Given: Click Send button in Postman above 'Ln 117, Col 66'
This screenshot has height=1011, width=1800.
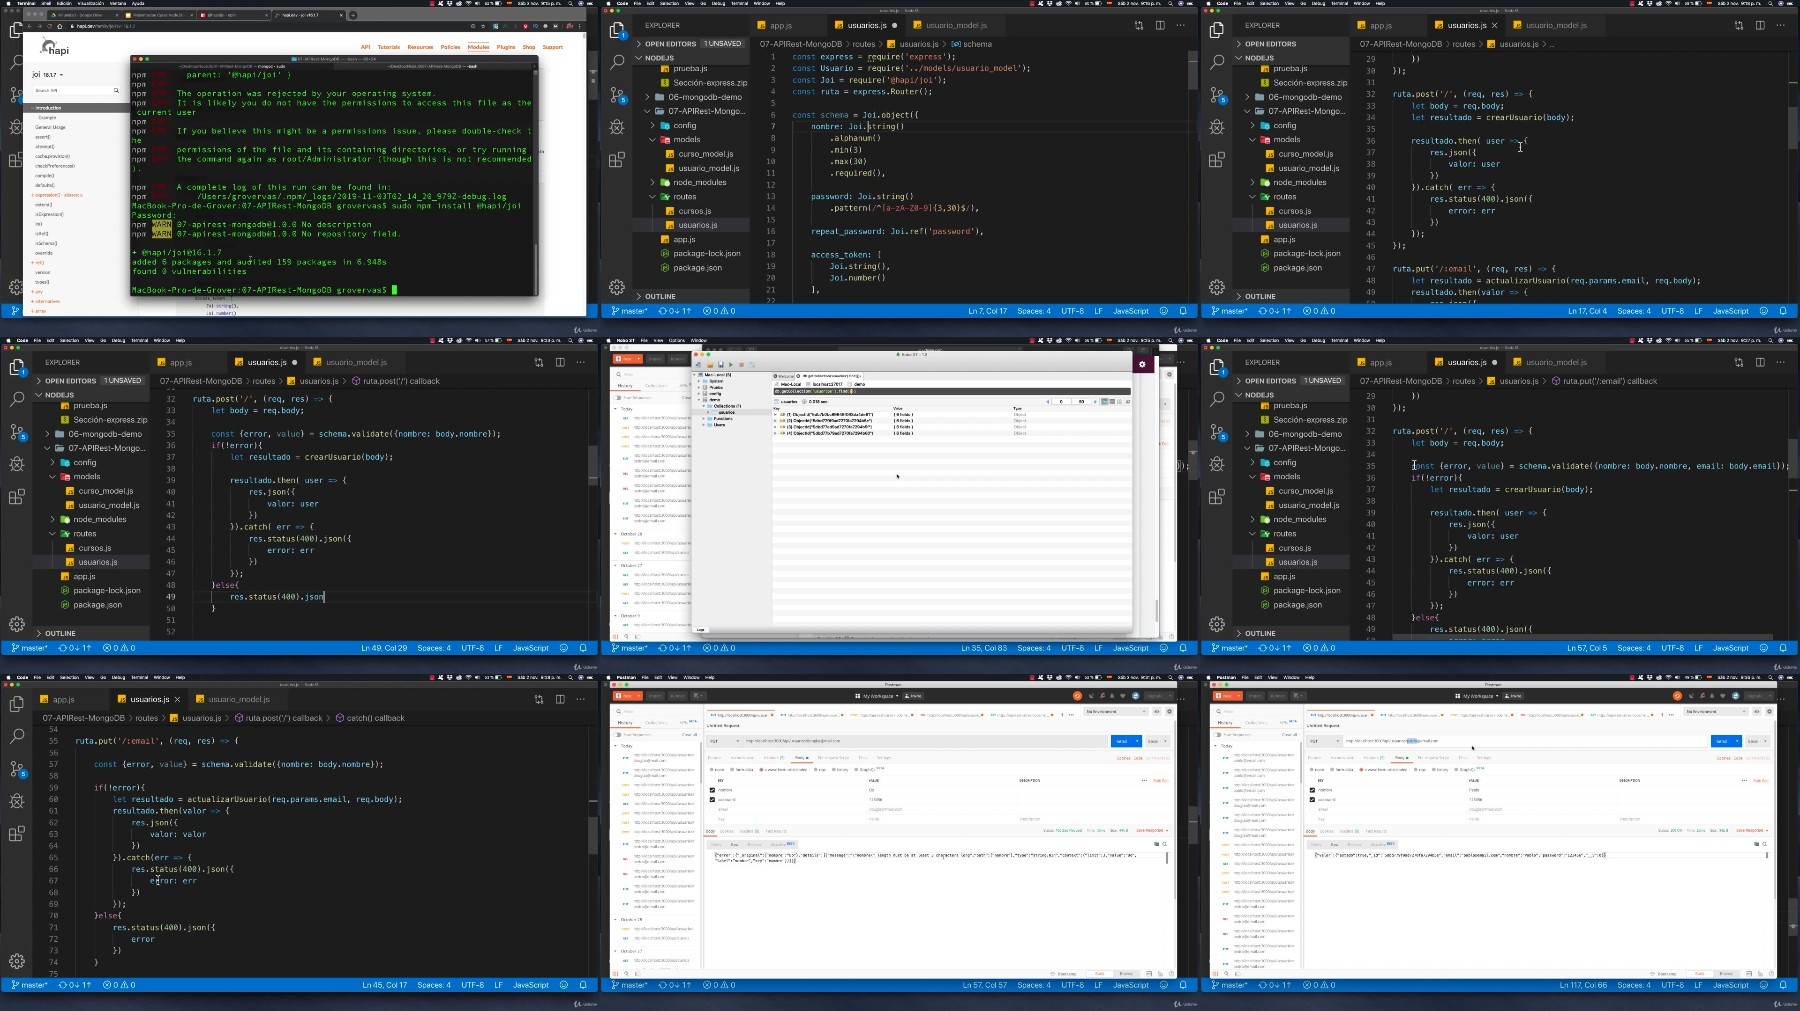Looking at the screenshot, I should pyautogui.click(x=1721, y=741).
